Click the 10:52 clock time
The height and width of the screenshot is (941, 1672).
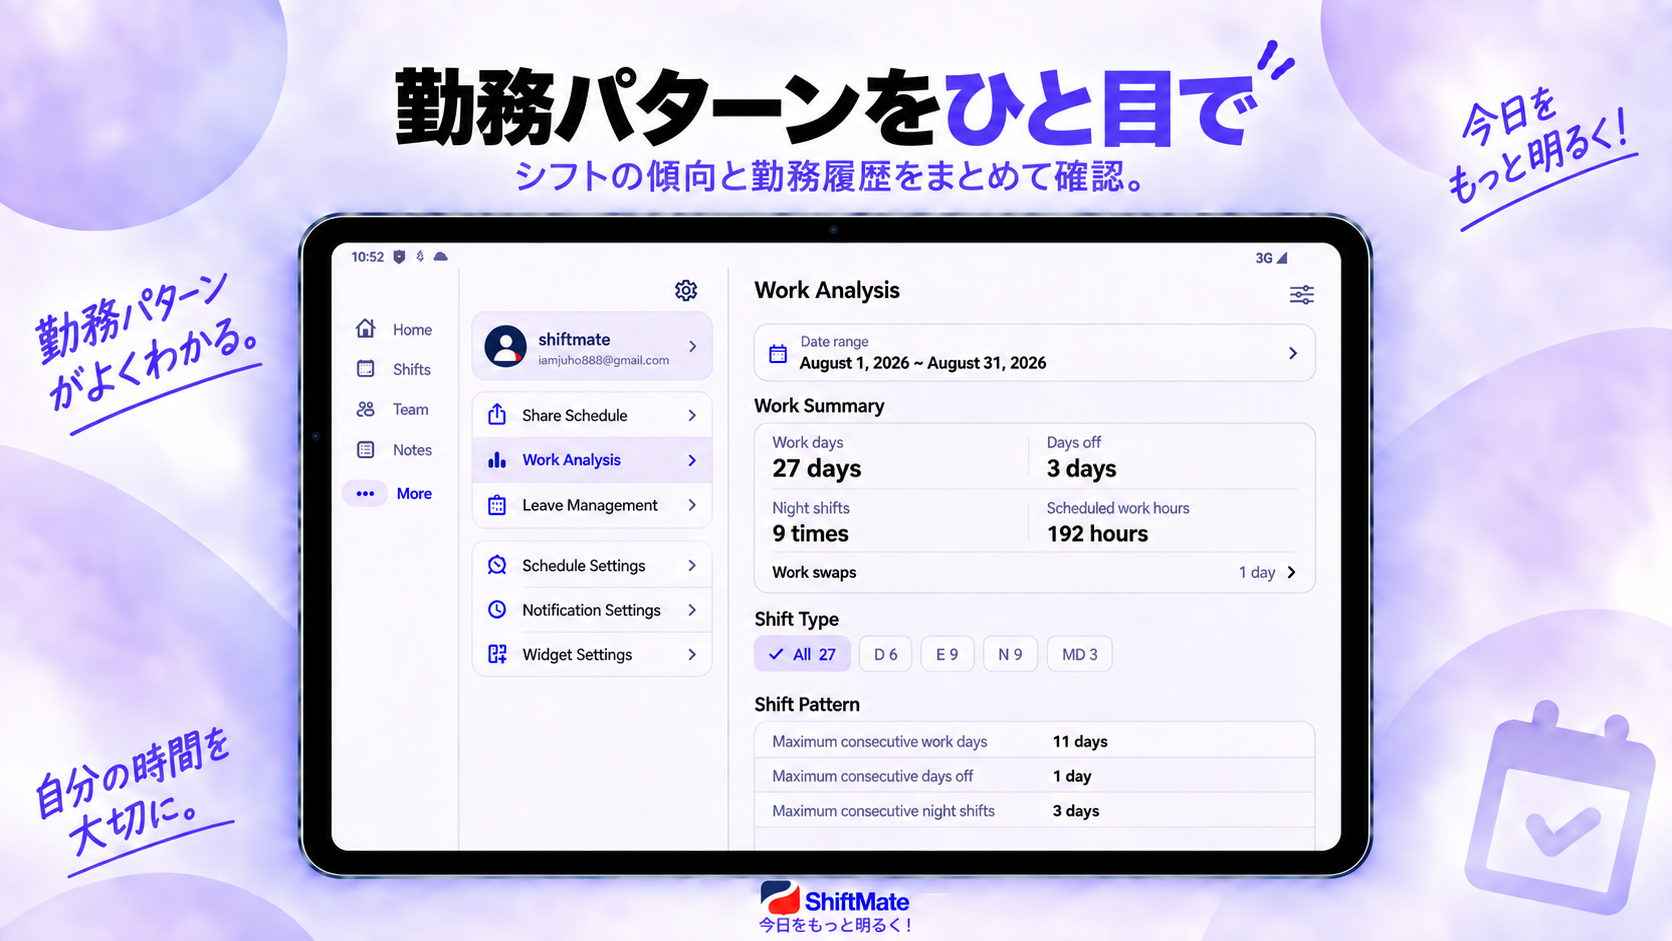click(367, 257)
